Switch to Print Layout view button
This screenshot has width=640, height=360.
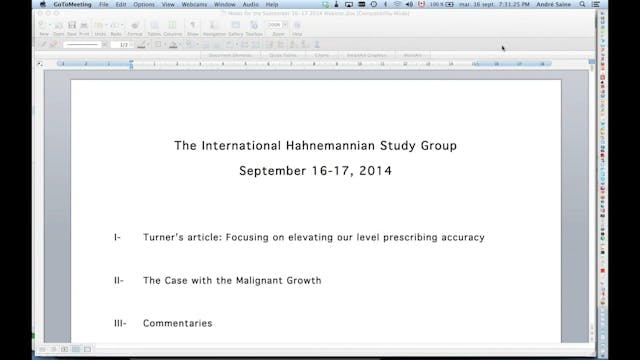[x=76, y=349]
